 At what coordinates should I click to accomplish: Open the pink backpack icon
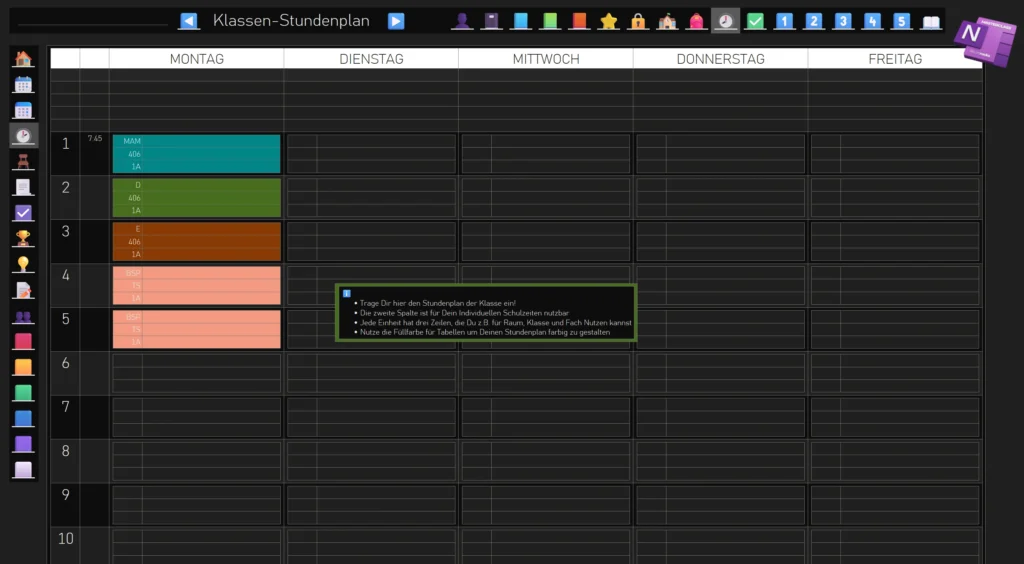coord(696,21)
